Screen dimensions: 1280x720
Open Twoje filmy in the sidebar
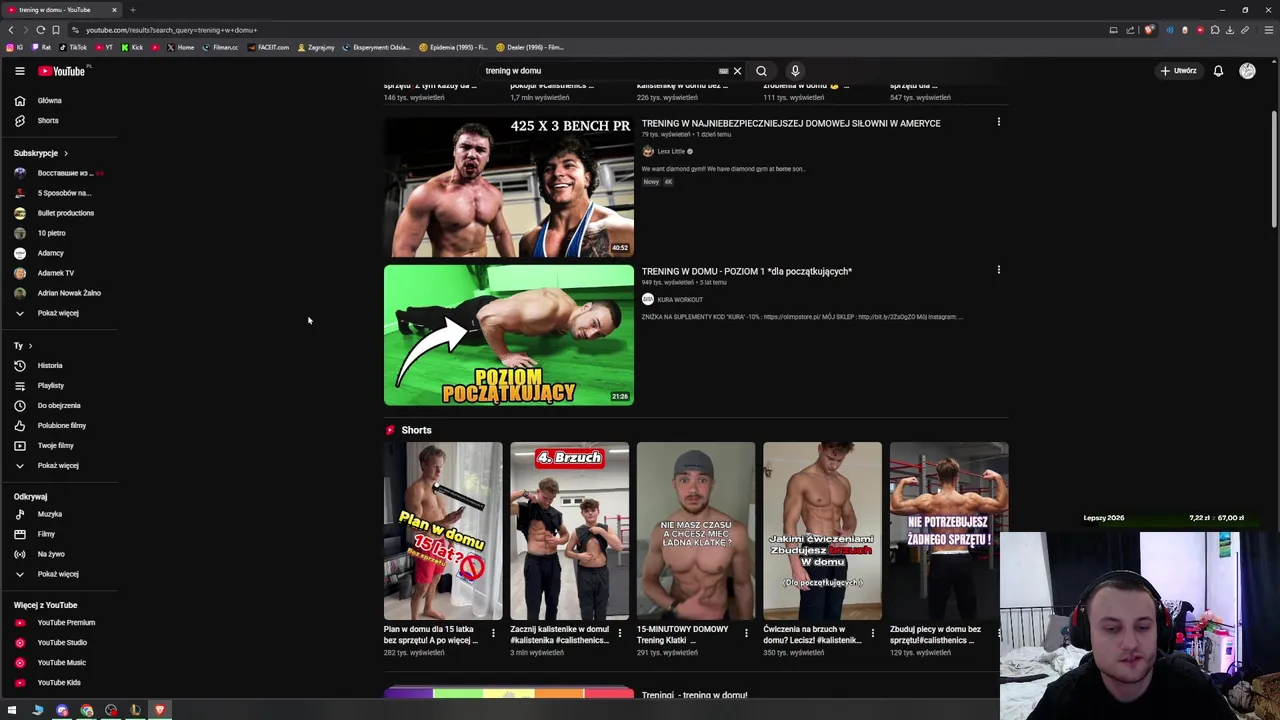click(x=56, y=446)
